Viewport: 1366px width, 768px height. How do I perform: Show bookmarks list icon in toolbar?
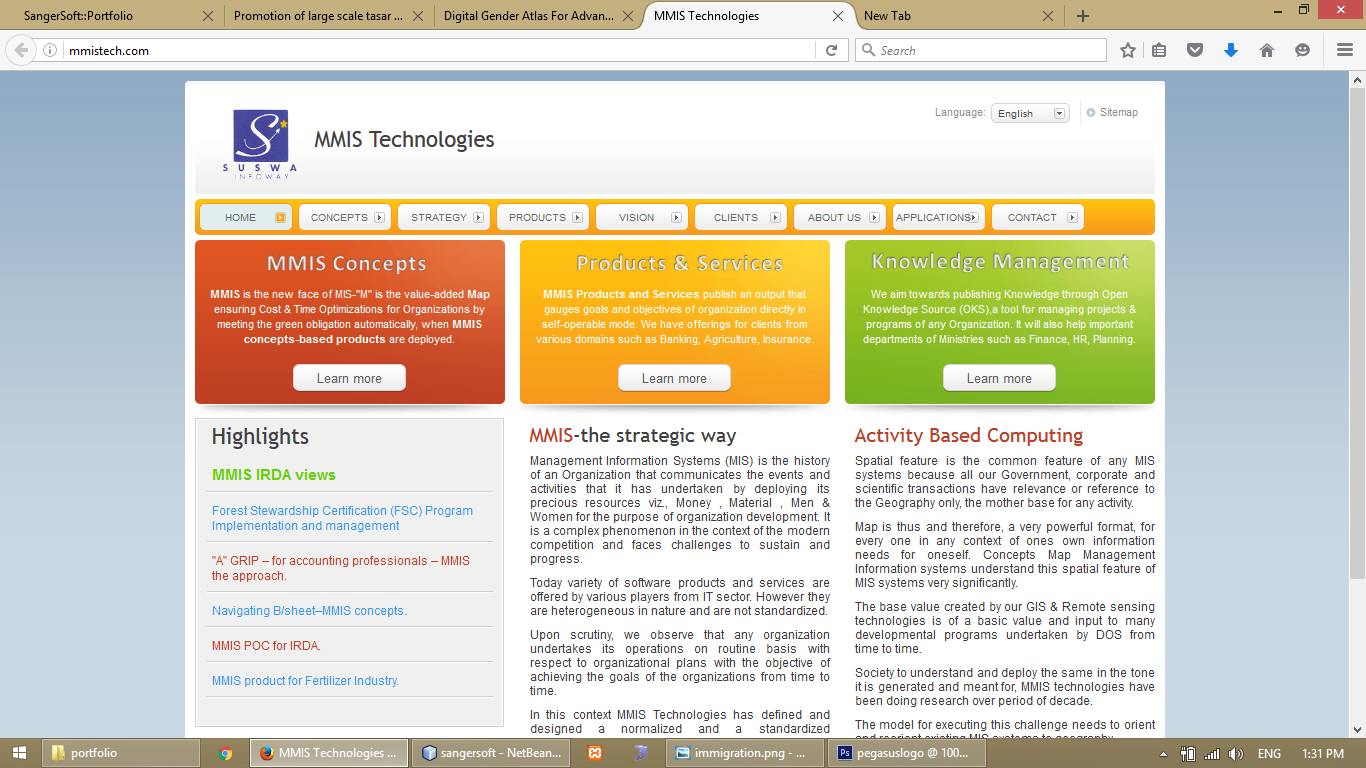click(1160, 50)
